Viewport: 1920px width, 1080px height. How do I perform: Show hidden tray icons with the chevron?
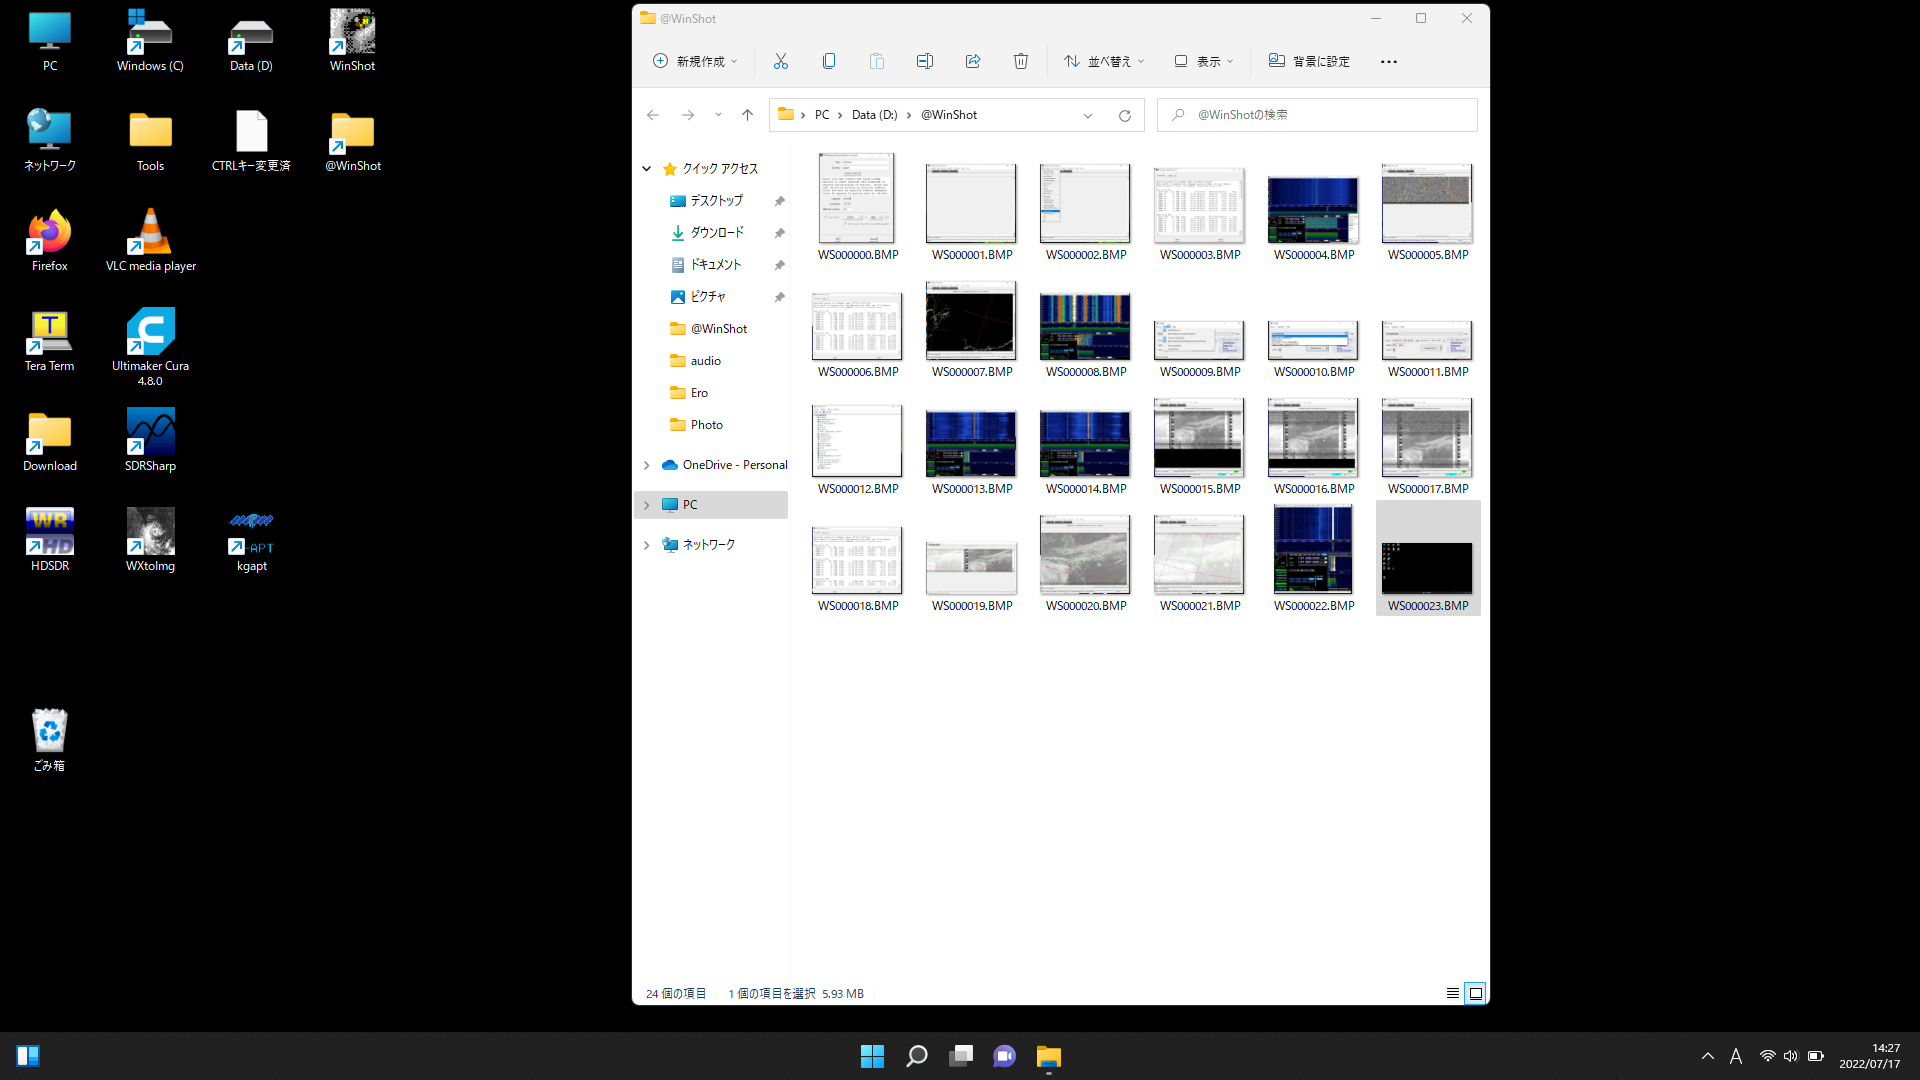pyautogui.click(x=1708, y=1056)
